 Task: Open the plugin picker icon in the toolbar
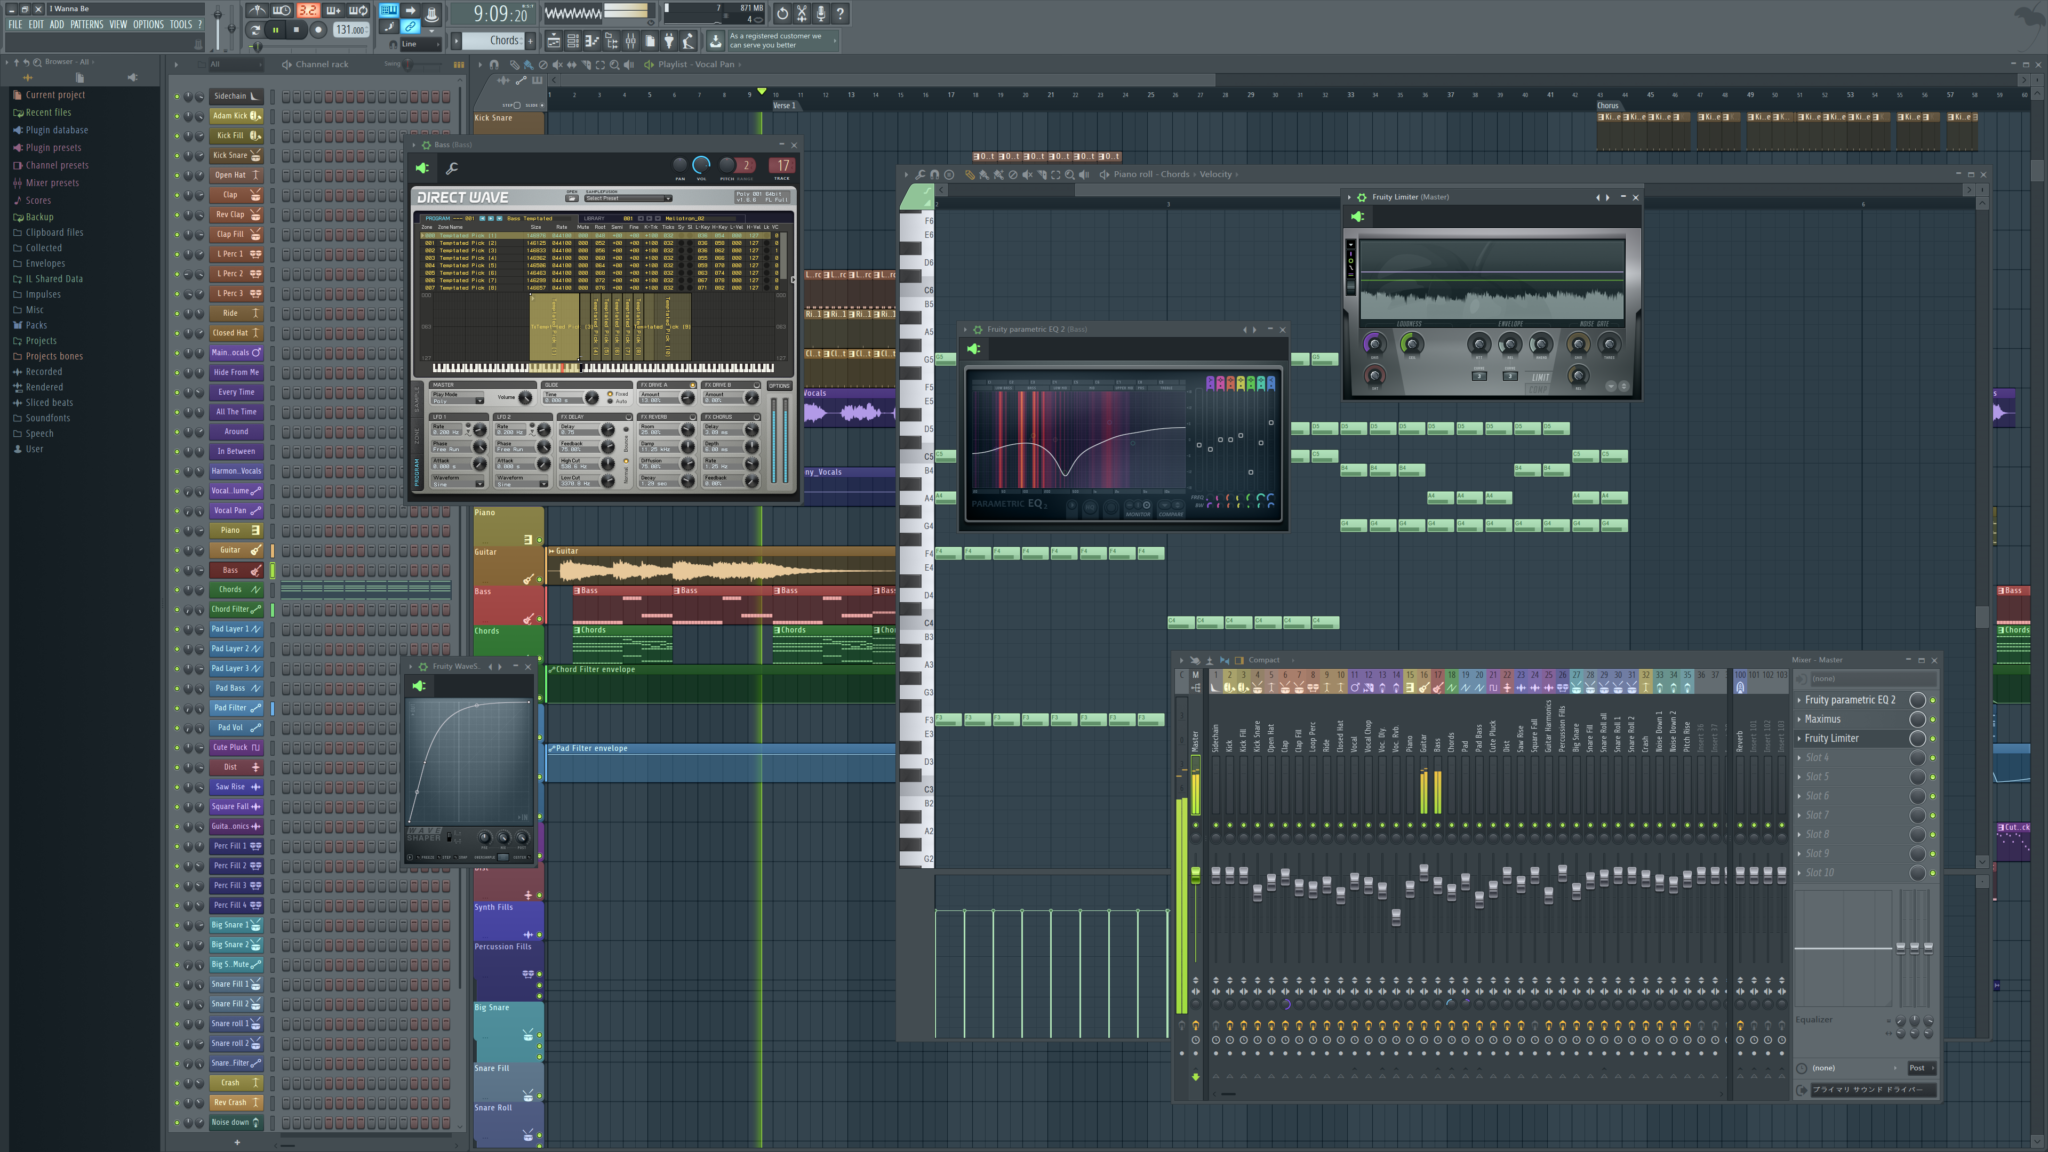pos(669,41)
